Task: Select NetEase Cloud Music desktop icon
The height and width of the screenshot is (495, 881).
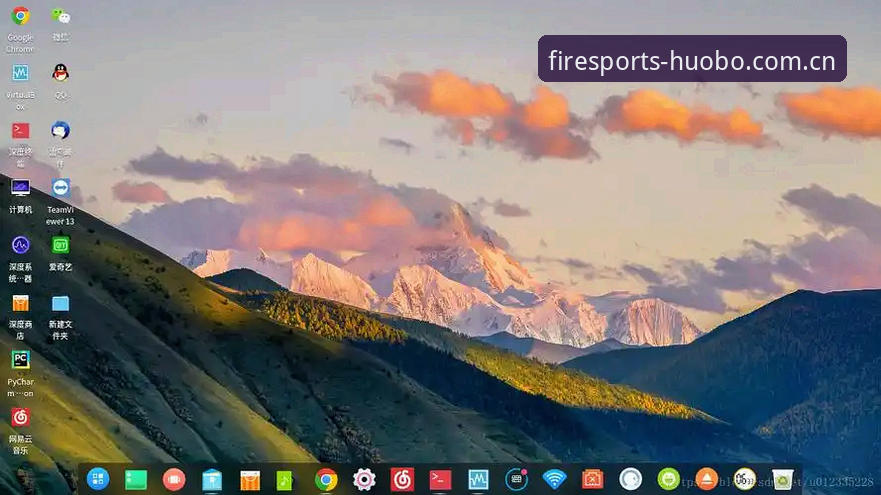Action: click(20, 417)
